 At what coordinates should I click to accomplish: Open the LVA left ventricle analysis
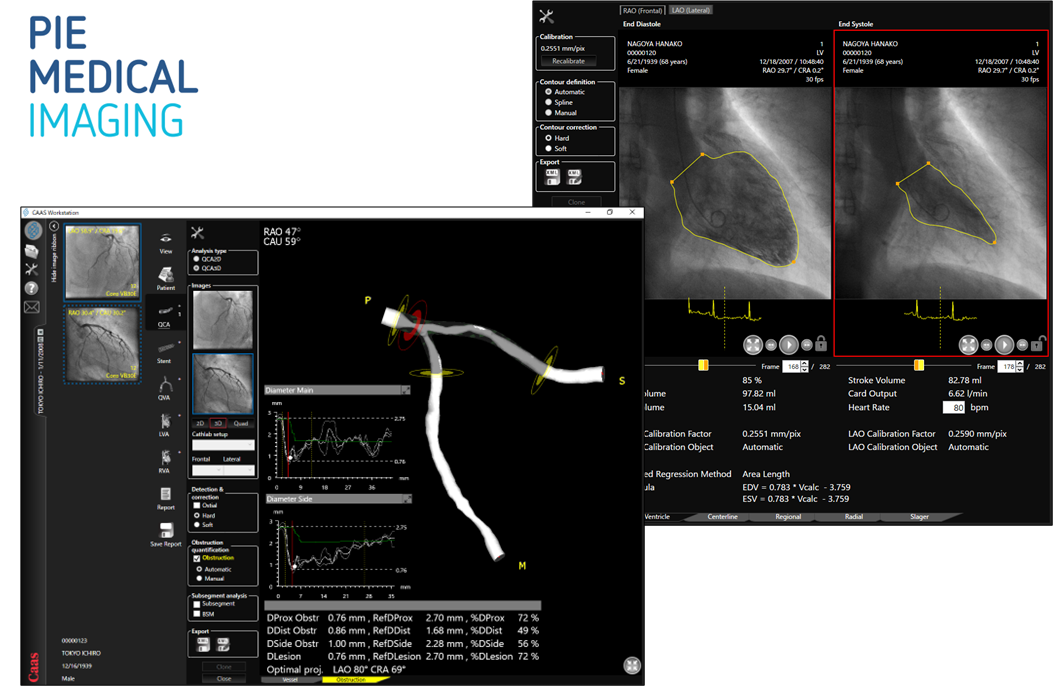point(165,422)
